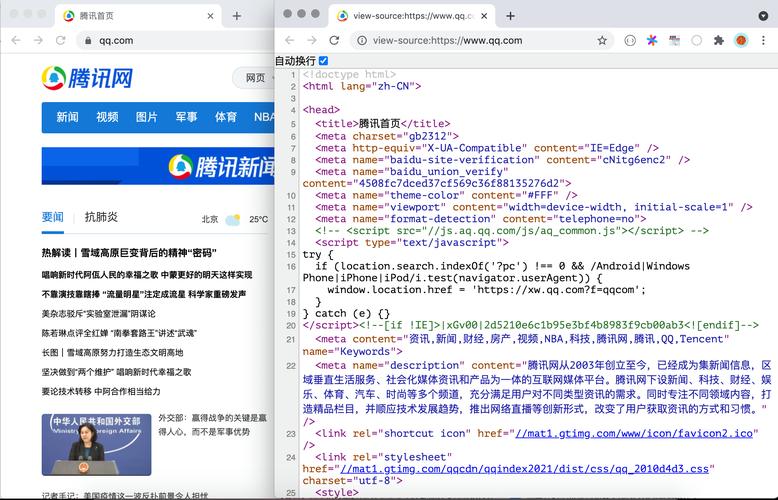
Task: Switch to the 要闻 tab
Action: [x=53, y=217]
